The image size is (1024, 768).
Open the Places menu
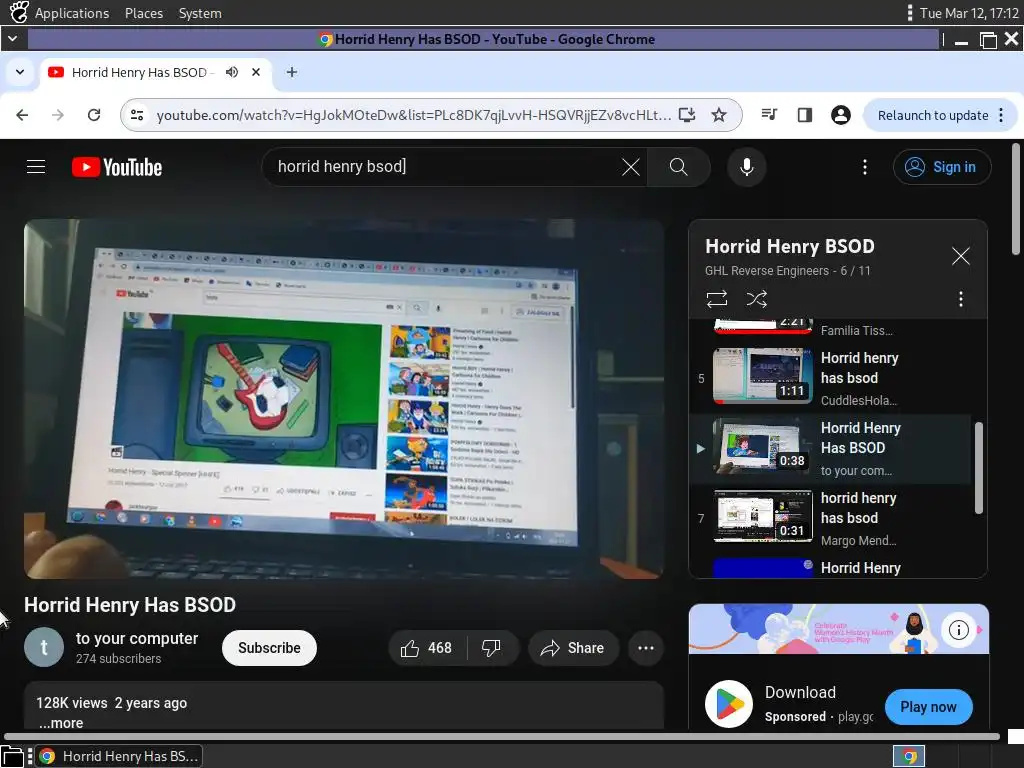click(x=144, y=13)
